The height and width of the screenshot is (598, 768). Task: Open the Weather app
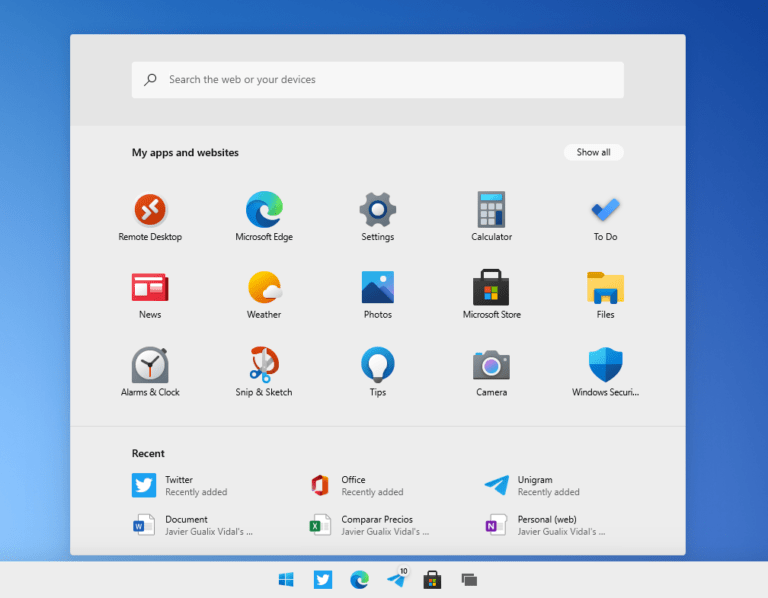coord(264,295)
